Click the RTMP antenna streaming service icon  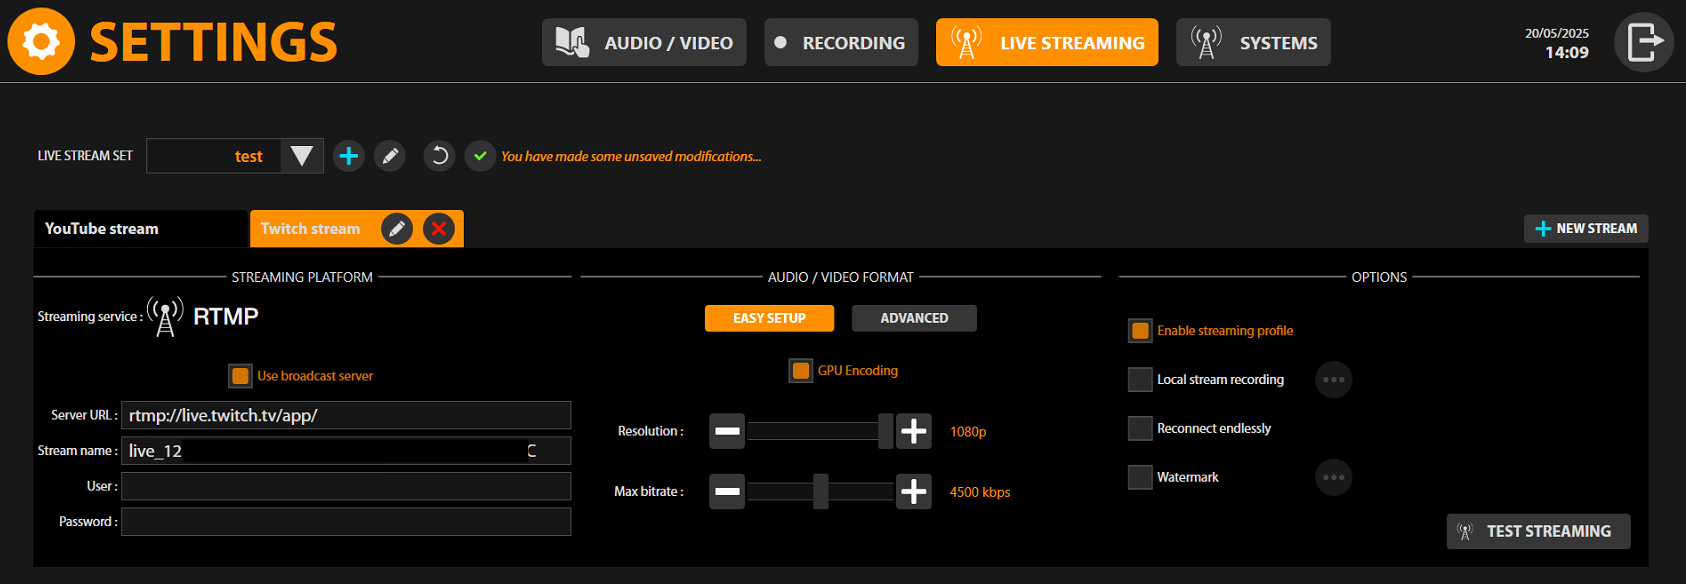[x=165, y=316]
